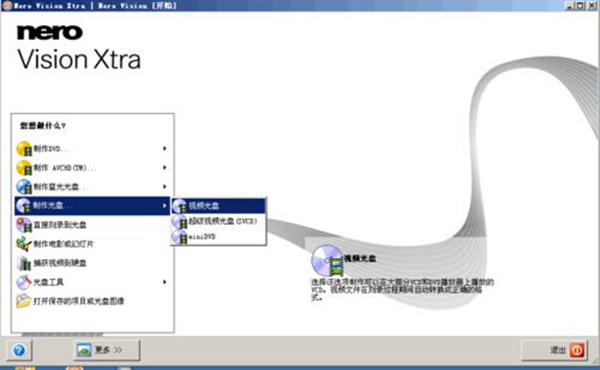Click the 光盘工具 disc icon
The width and height of the screenshot is (600, 370).
[24, 282]
